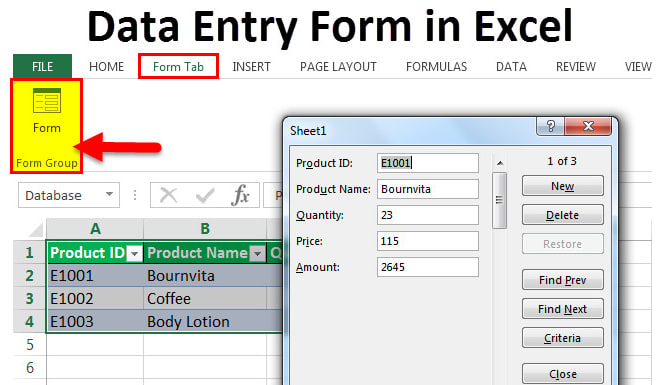Click into the Amount field
This screenshot has width=660, height=385.
pyautogui.click(x=428, y=267)
